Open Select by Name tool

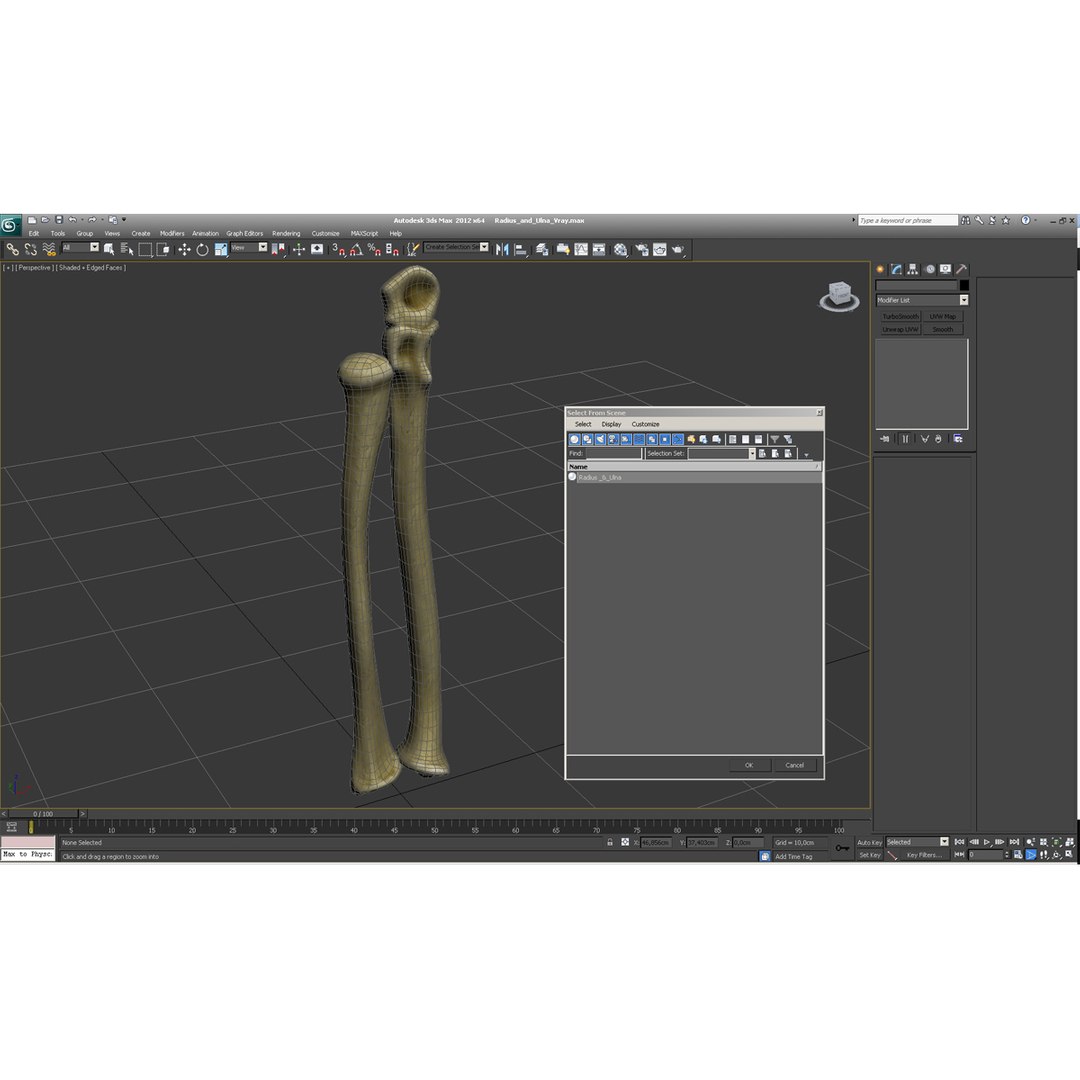(x=127, y=249)
